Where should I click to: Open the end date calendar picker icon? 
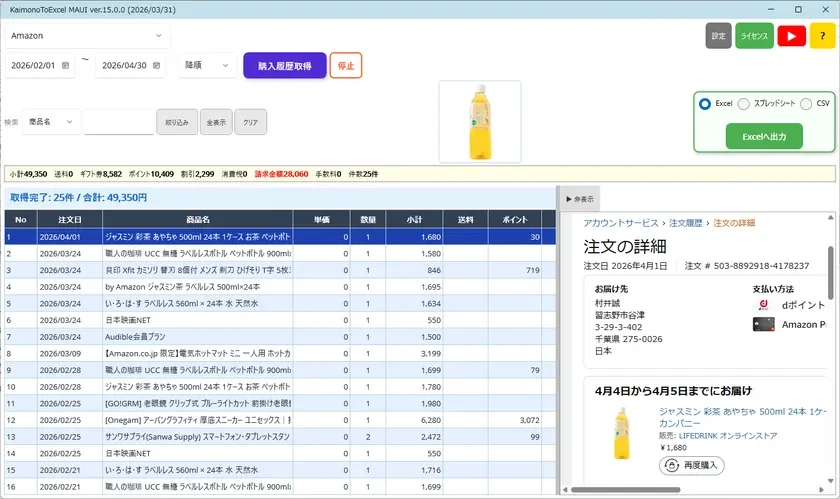point(157,65)
